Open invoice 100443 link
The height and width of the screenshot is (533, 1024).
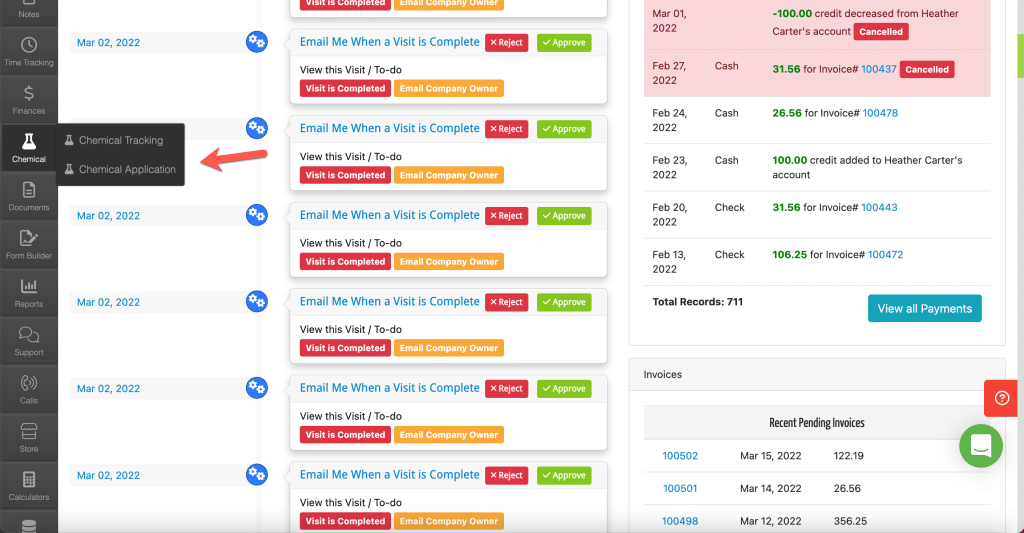879,207
